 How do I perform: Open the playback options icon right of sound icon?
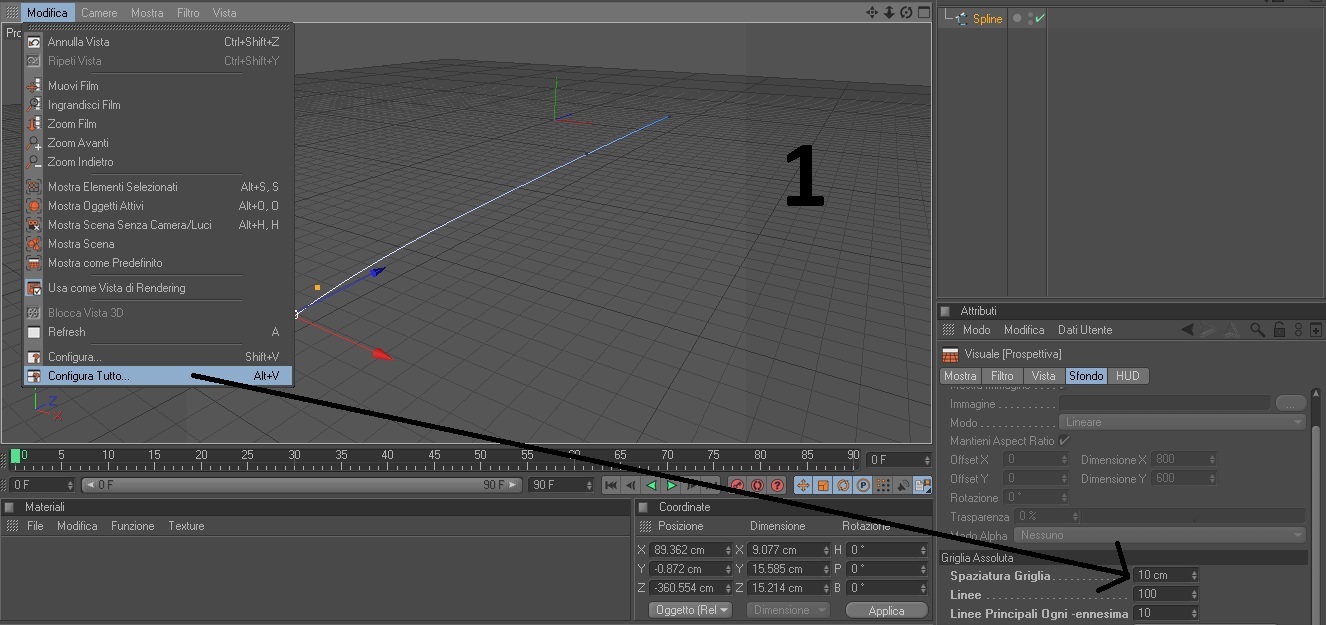922,485
